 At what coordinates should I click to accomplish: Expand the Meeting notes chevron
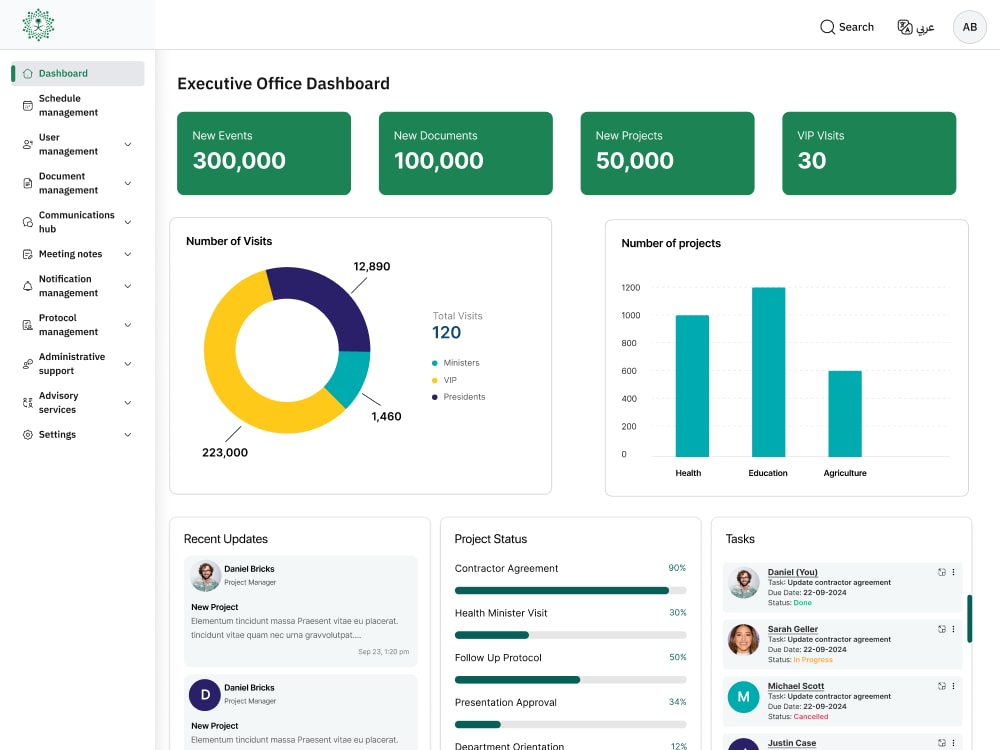click(128, 254)
